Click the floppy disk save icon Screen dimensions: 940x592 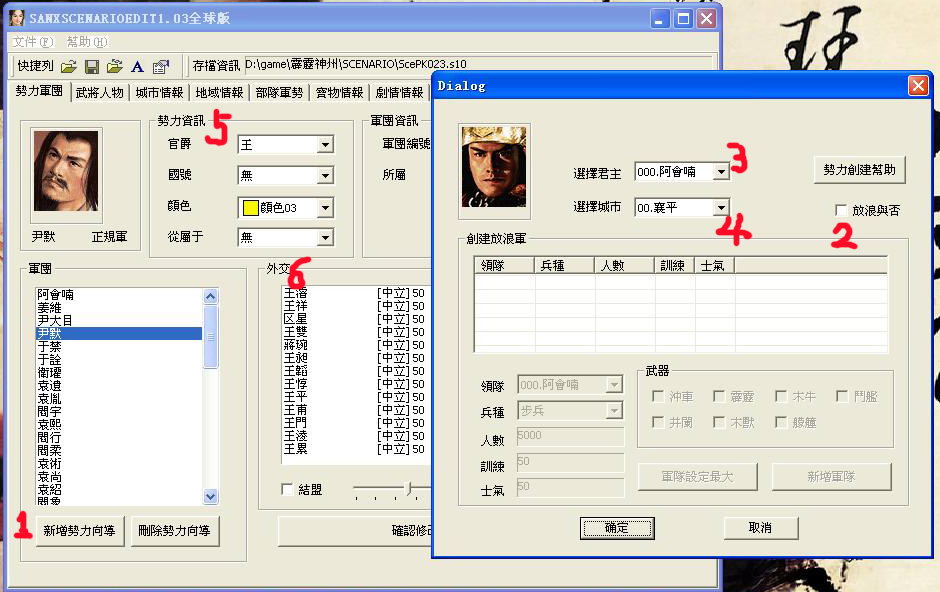tap(92, 66)
